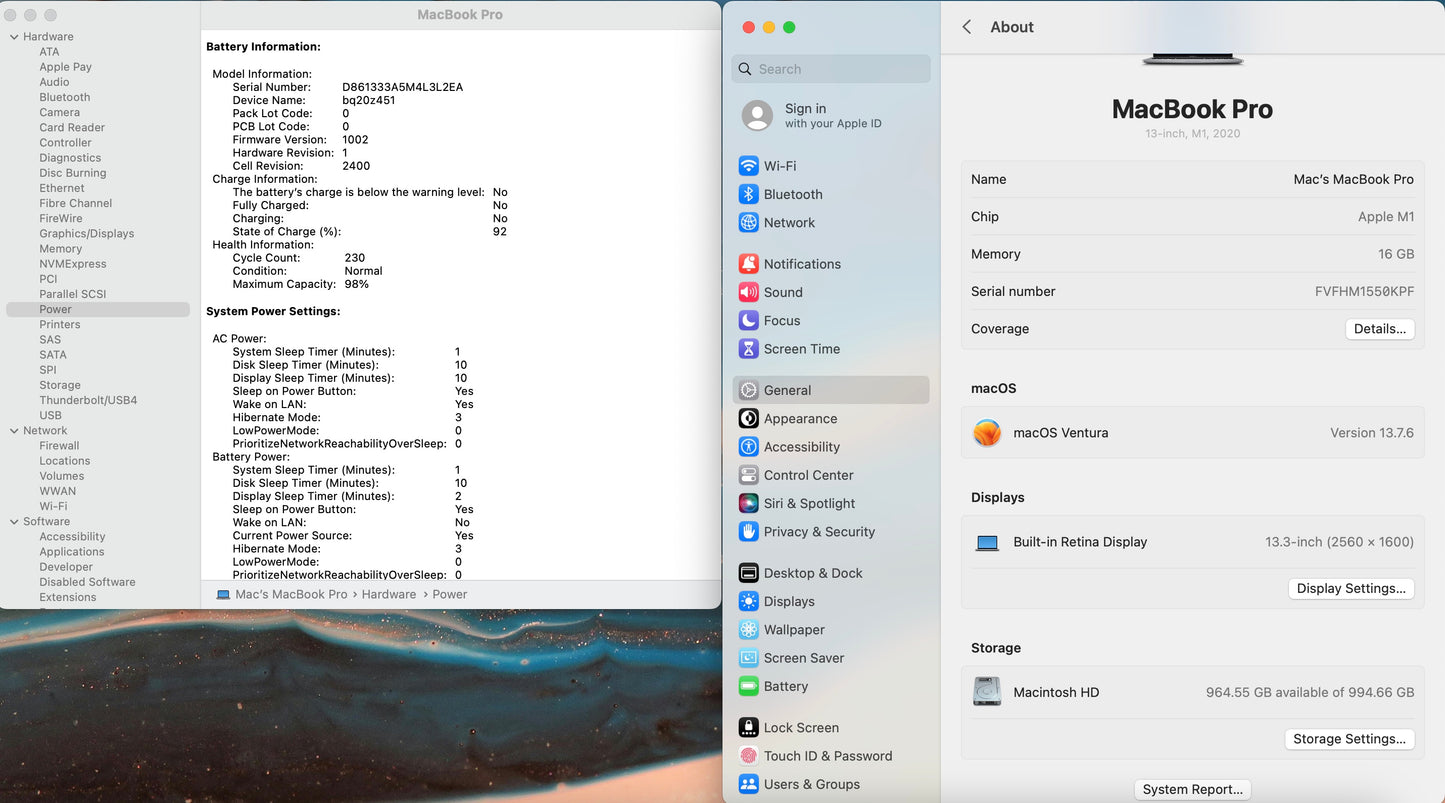Collapse the Network section in System Information
This screenshot has height=803, width=1445.
pos(14,431)
